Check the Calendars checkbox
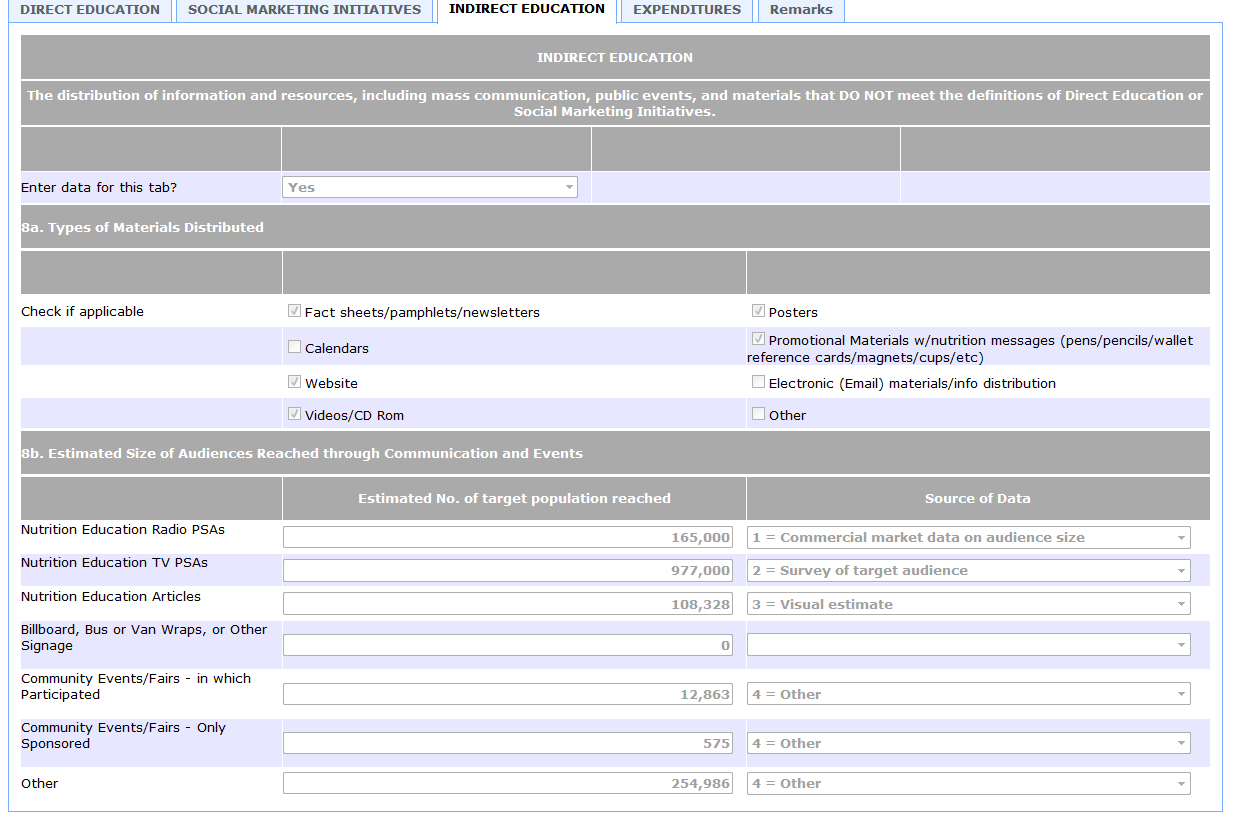The width and height of the screenshot is (1234, 824). (294, 347)
